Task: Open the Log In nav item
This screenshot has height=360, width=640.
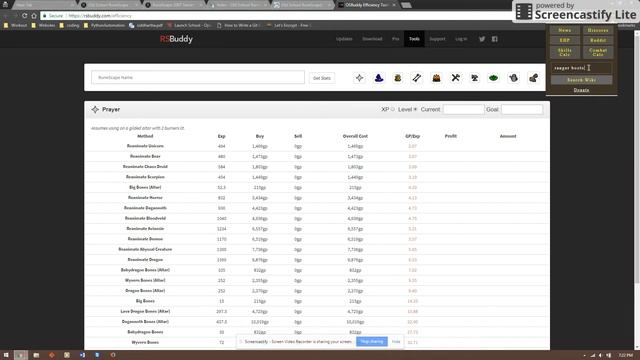Action: 461,39
